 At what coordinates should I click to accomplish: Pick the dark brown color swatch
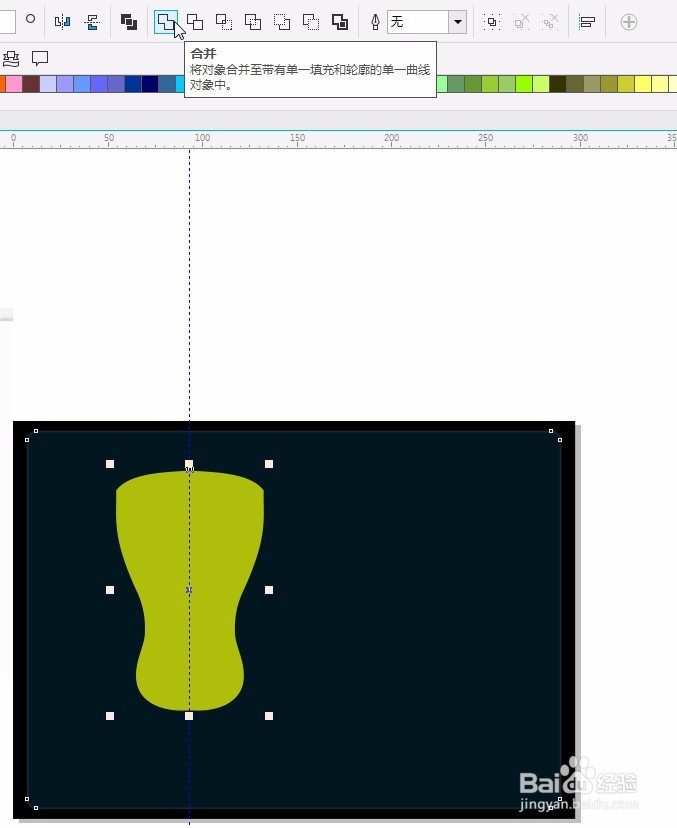point(31,84)
